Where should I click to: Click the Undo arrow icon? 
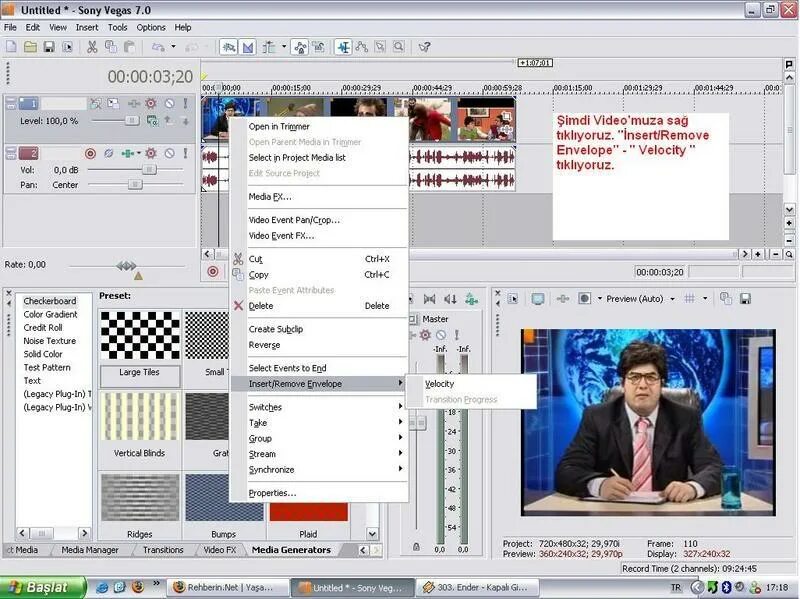point(158,47)
